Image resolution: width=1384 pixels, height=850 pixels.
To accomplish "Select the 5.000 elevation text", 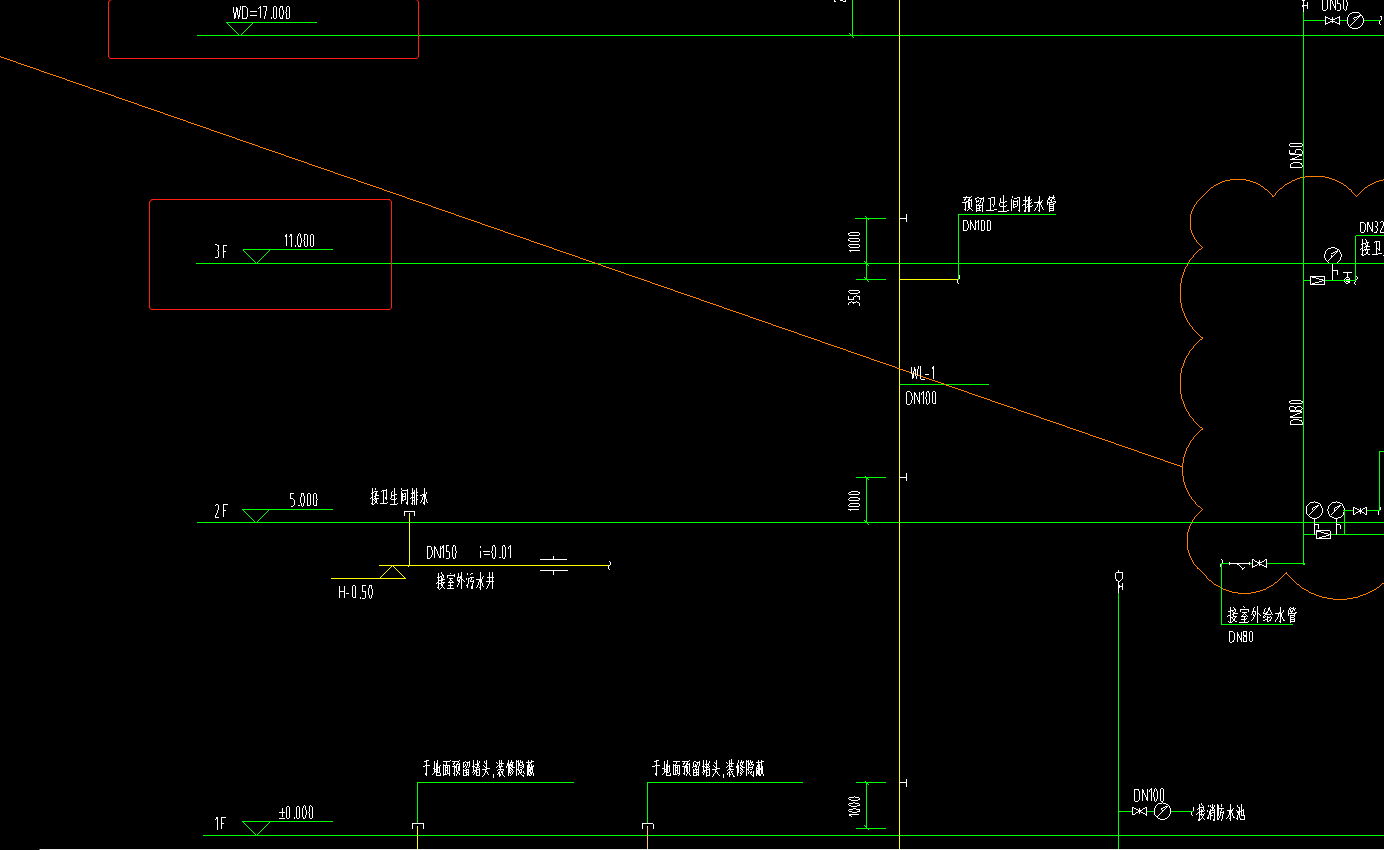I will click(304, 500).
